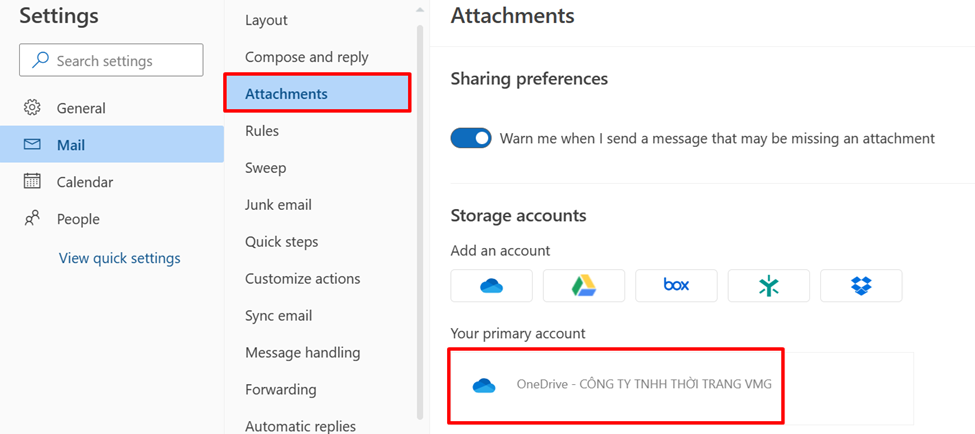The image size is (975, 434).
Task: Add a OneDrive storage account
Action: click(x=491, y=285)
